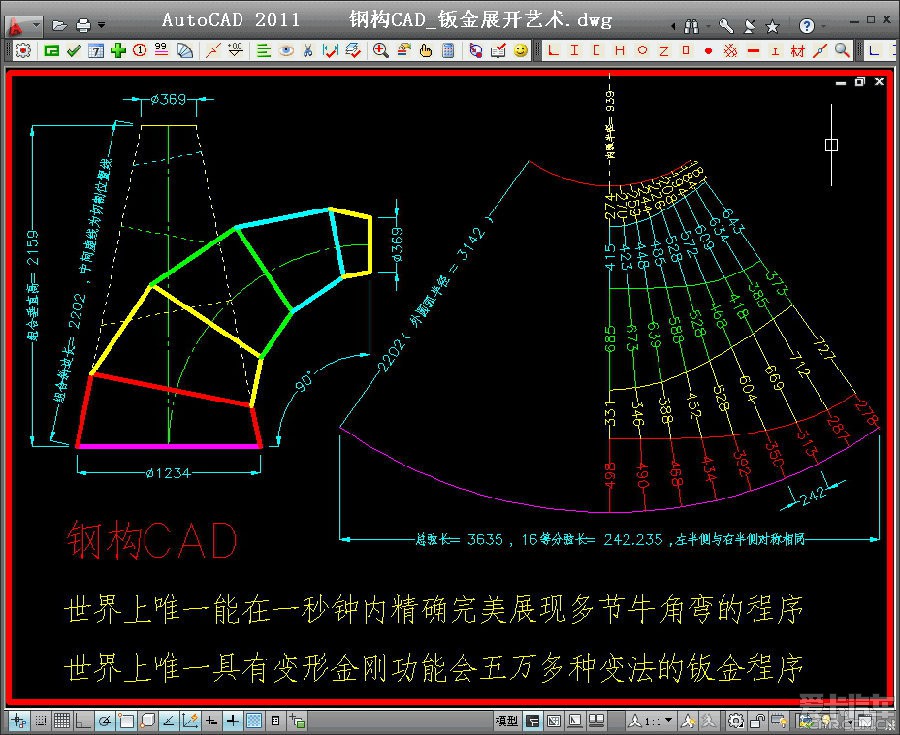This screenshot has width=900, height=735.
Task: Select the square tube section icon
Action: pyautogui.click(x=686, y=50)
